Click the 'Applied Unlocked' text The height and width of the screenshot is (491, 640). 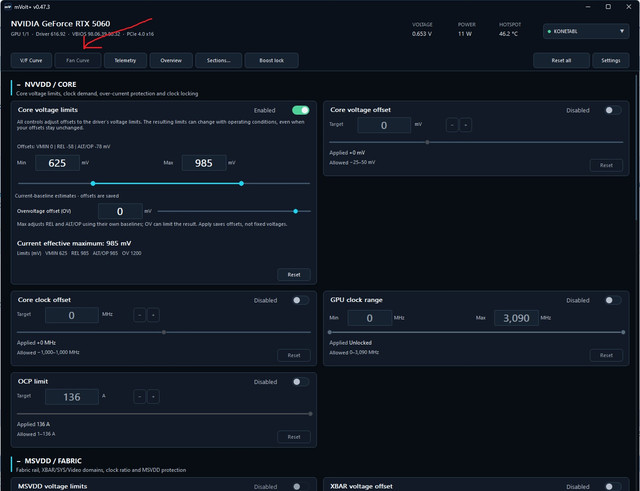click(x=351, y=342)
